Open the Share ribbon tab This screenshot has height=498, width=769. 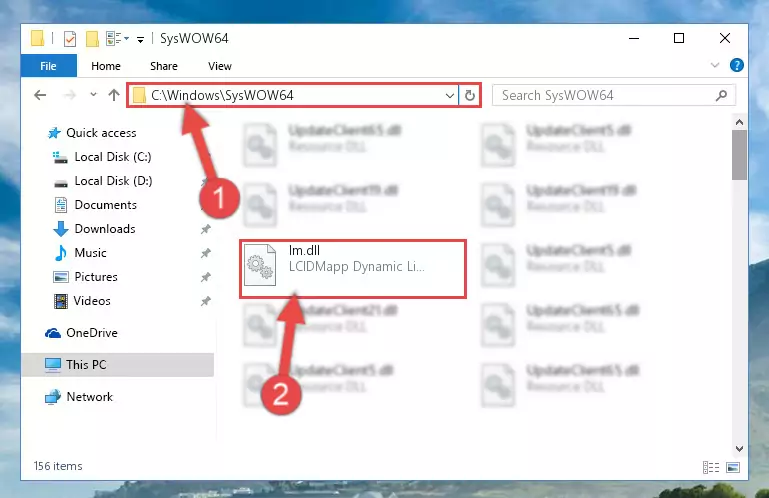point(164,66)
